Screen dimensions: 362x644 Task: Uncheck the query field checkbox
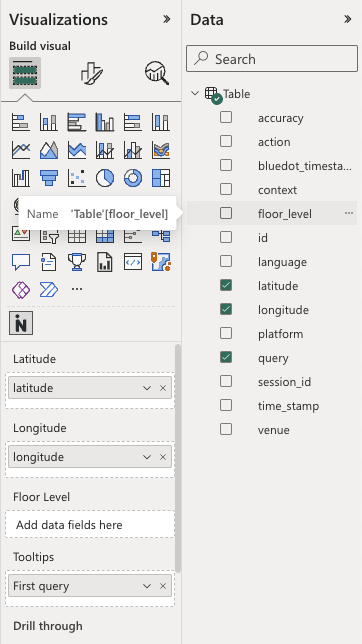coord(226,357)
